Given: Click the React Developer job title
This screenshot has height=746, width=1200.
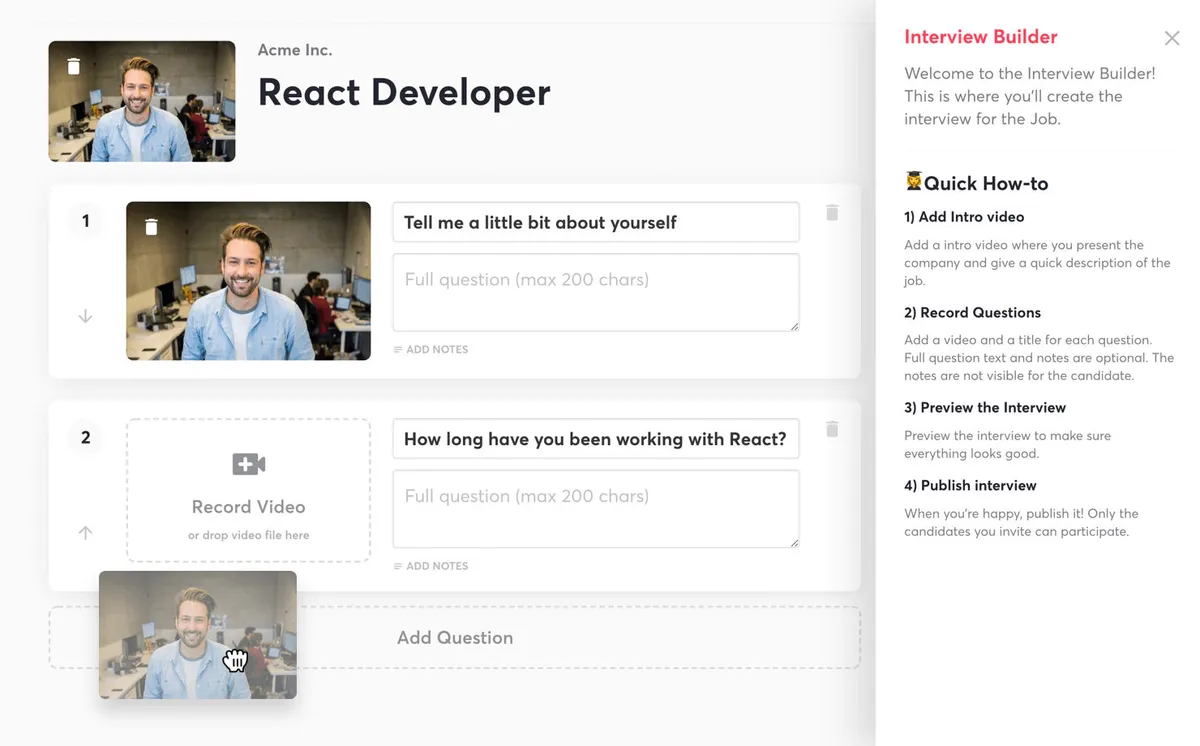Looking at the screenshot, I should 404,92.
